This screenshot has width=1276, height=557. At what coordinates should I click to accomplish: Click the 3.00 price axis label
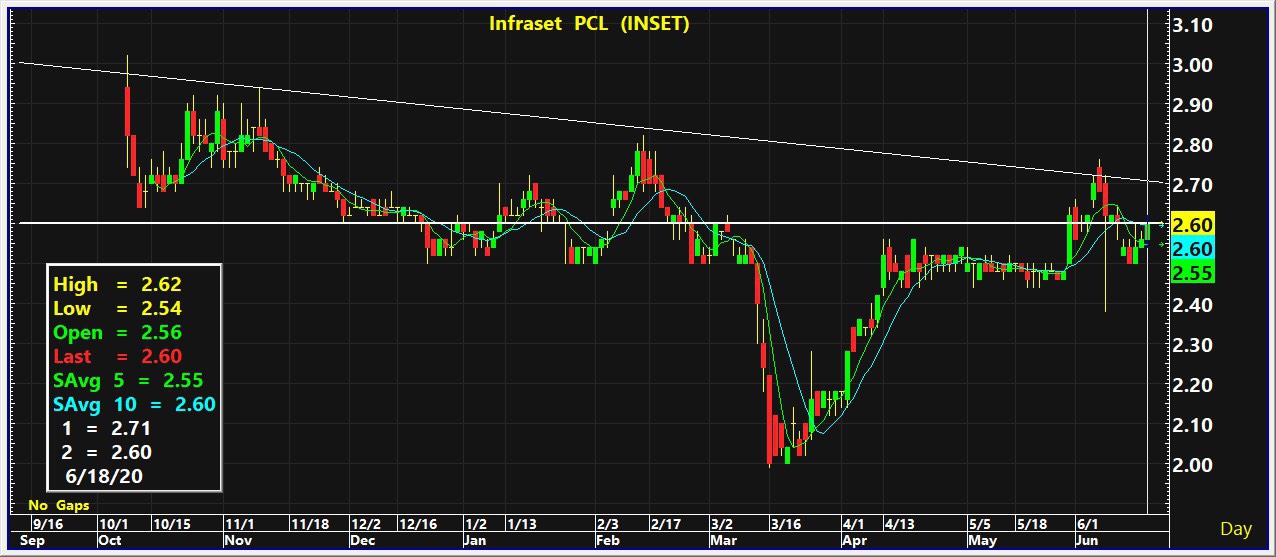click(x=1192, y=65)
